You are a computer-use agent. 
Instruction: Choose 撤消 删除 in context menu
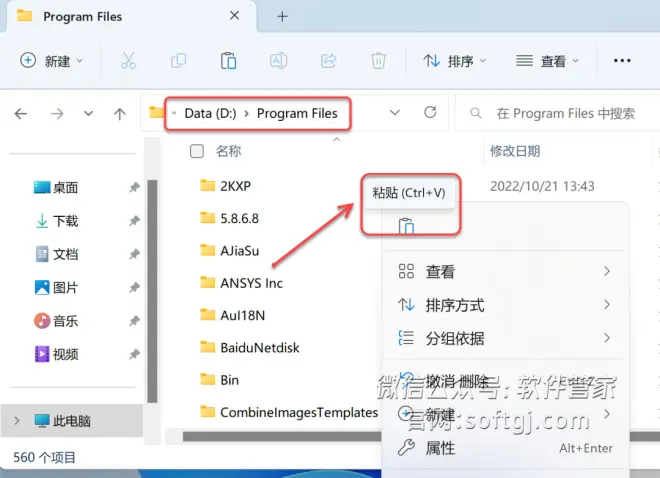504,381
